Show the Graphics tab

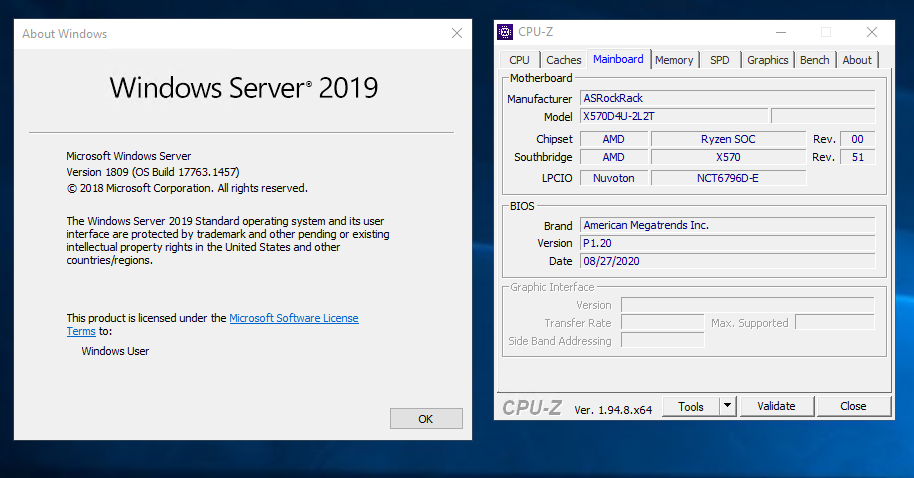pyautogui.click(x=767, y=60)
